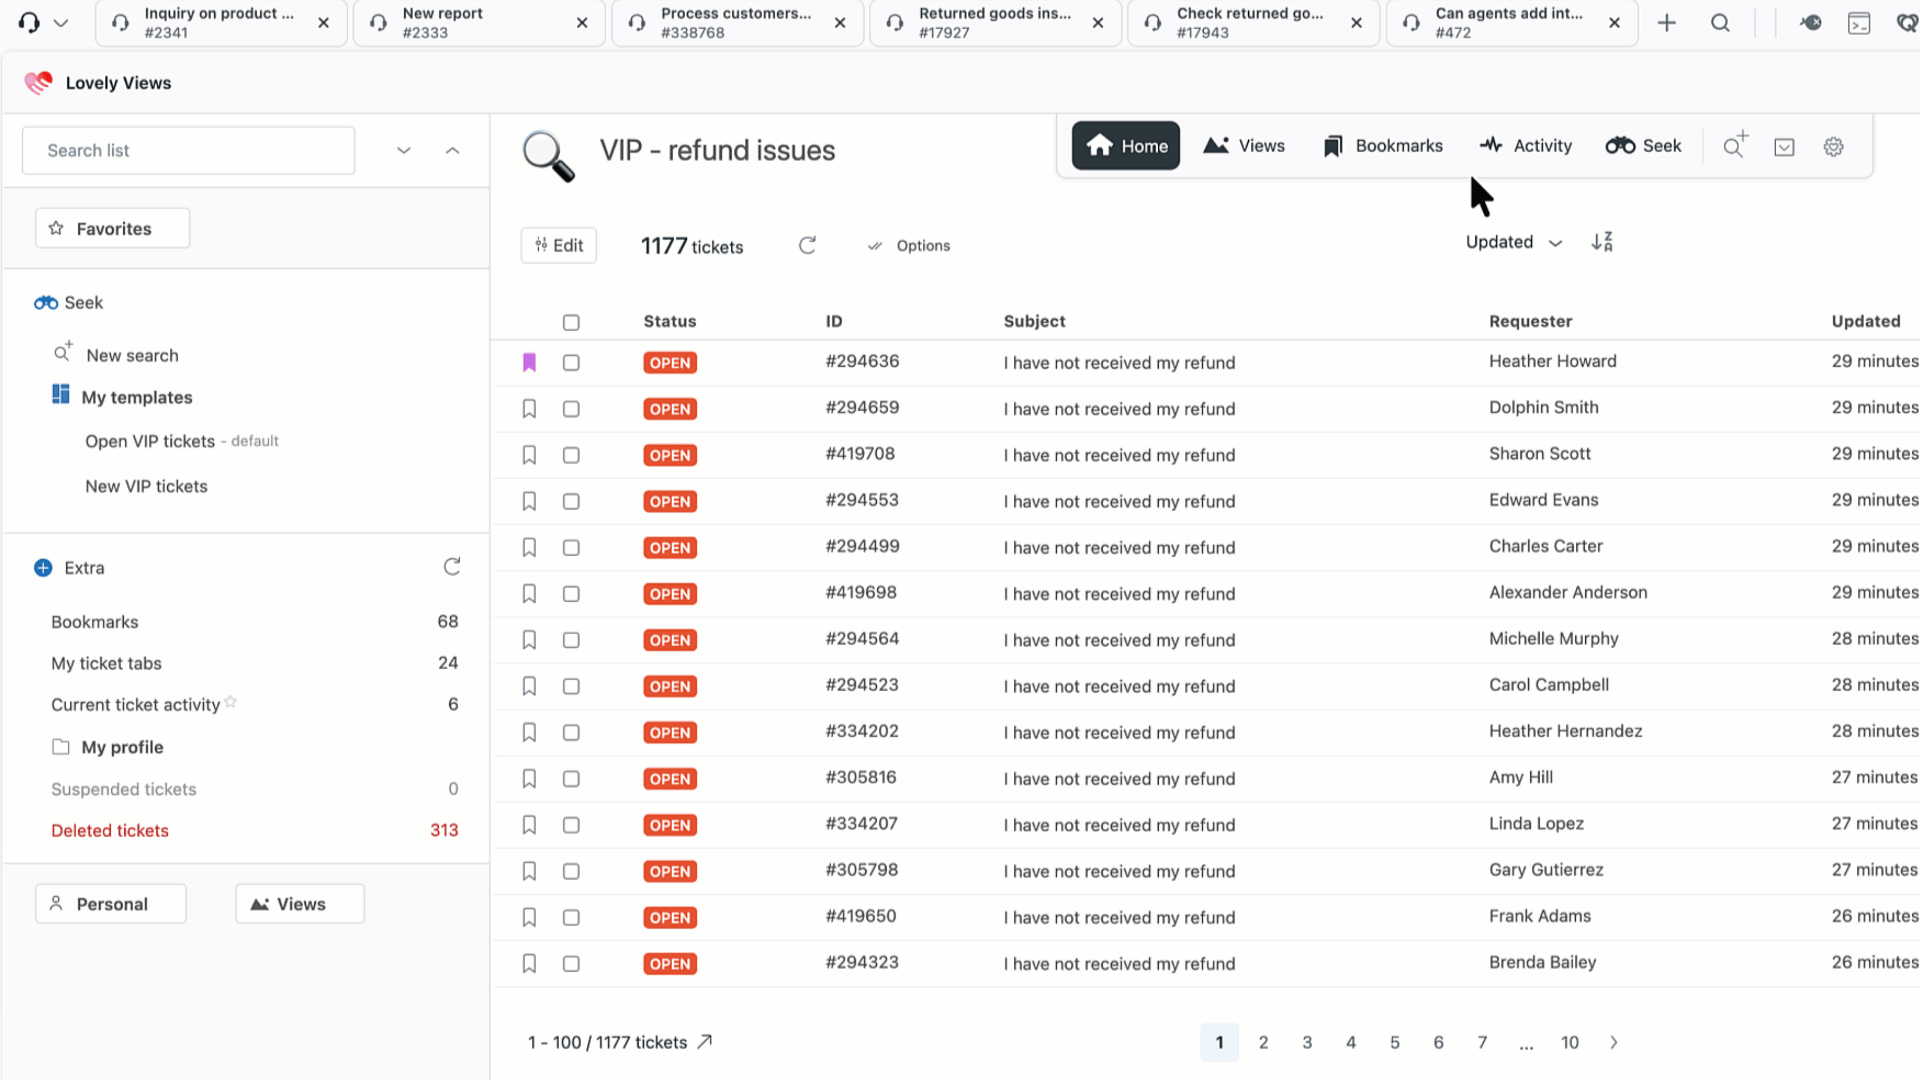This screenshot has height=1080, width=1920.
Task: Open the 1177 tickets external link arrow
Action: [x=705, y=1042]
